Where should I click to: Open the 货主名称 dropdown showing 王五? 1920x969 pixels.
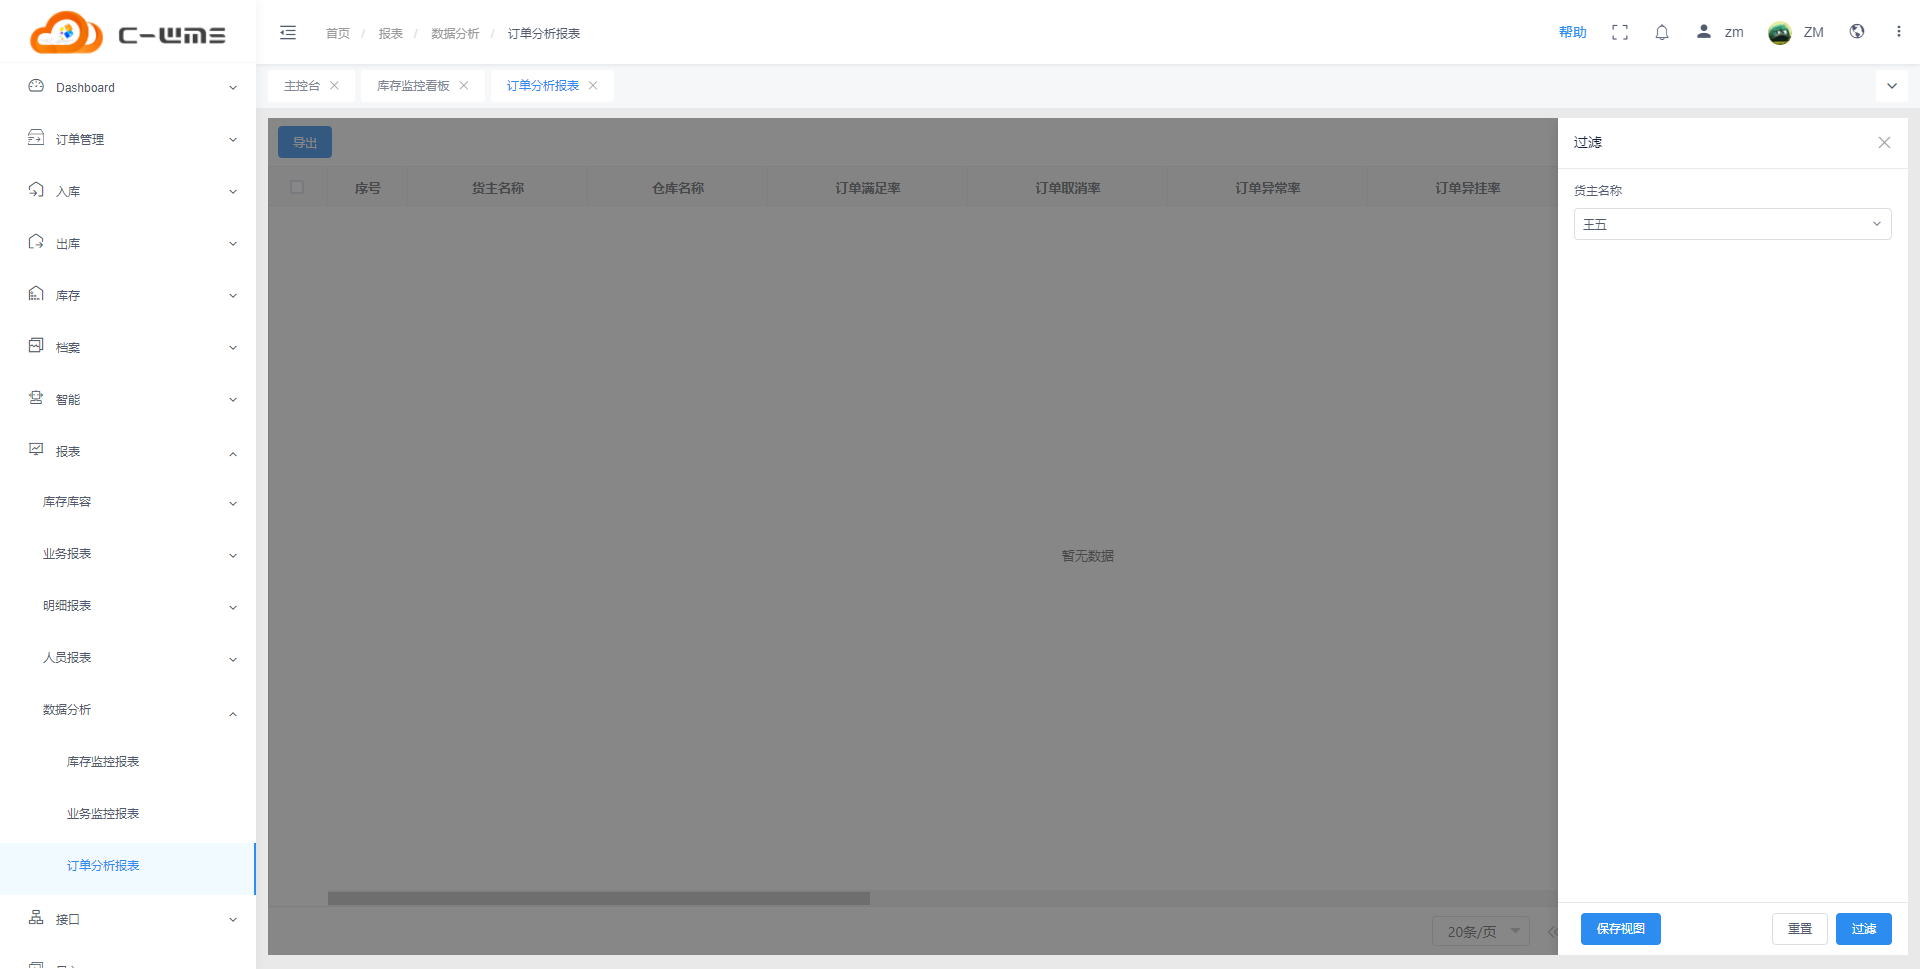pos(1732,224)
